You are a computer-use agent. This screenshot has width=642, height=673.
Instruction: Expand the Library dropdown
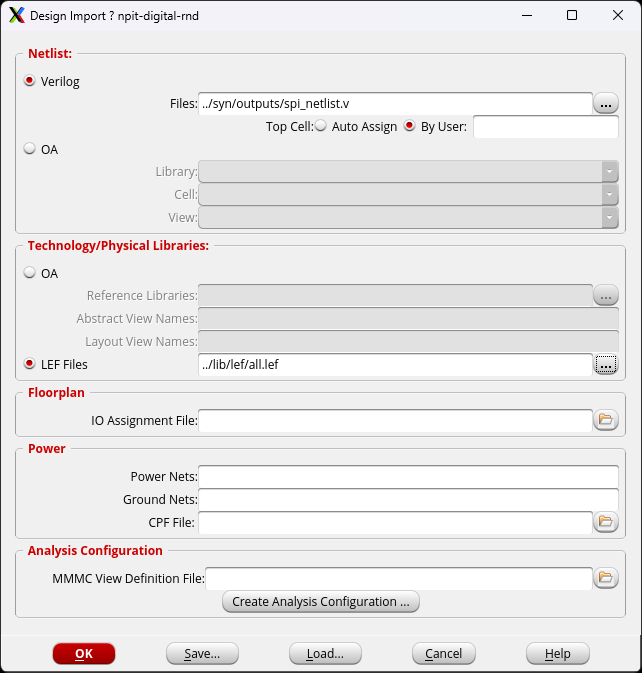pos(609,172)
